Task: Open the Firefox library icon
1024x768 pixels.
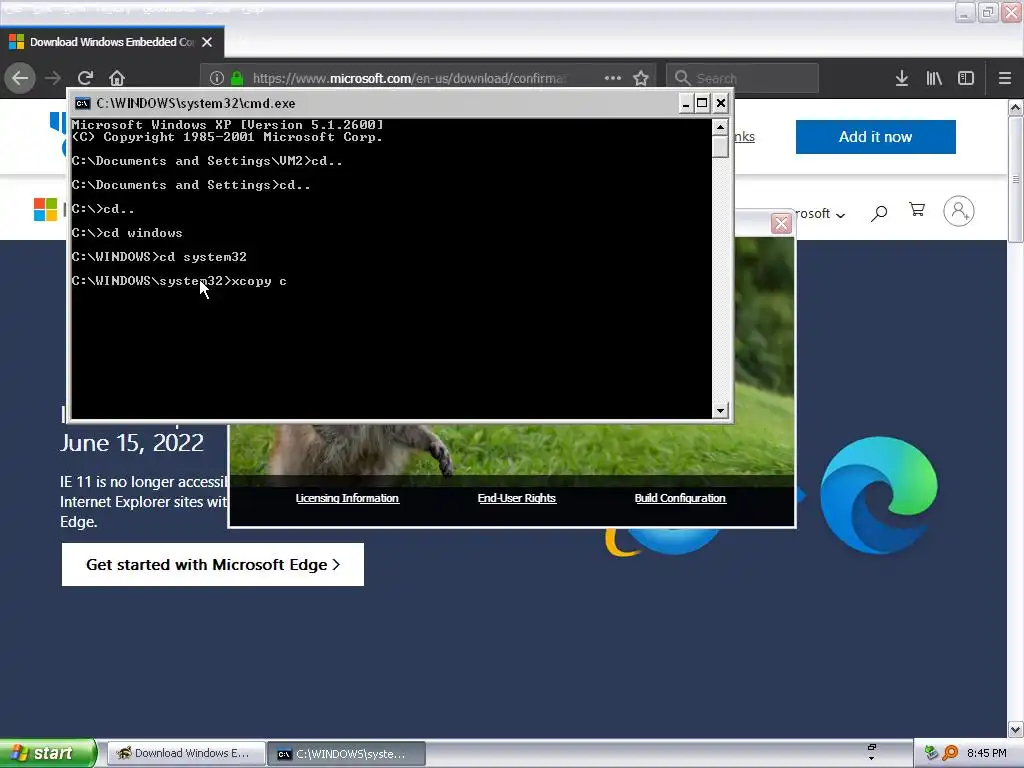Action: coord(934,78)
